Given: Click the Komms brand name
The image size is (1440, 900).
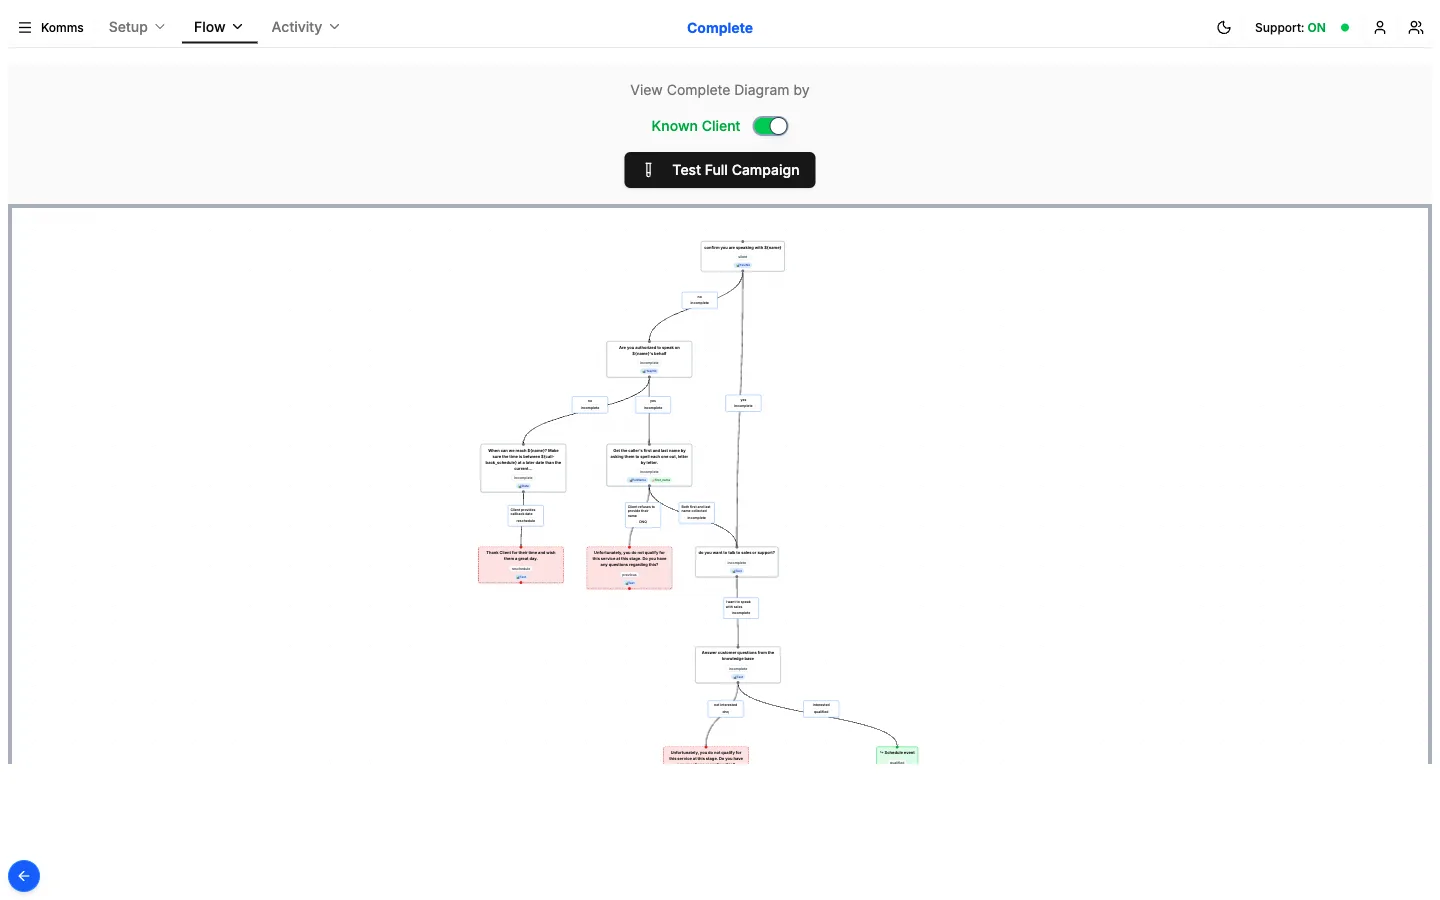Looking at the screenshot, I should 62,28.
